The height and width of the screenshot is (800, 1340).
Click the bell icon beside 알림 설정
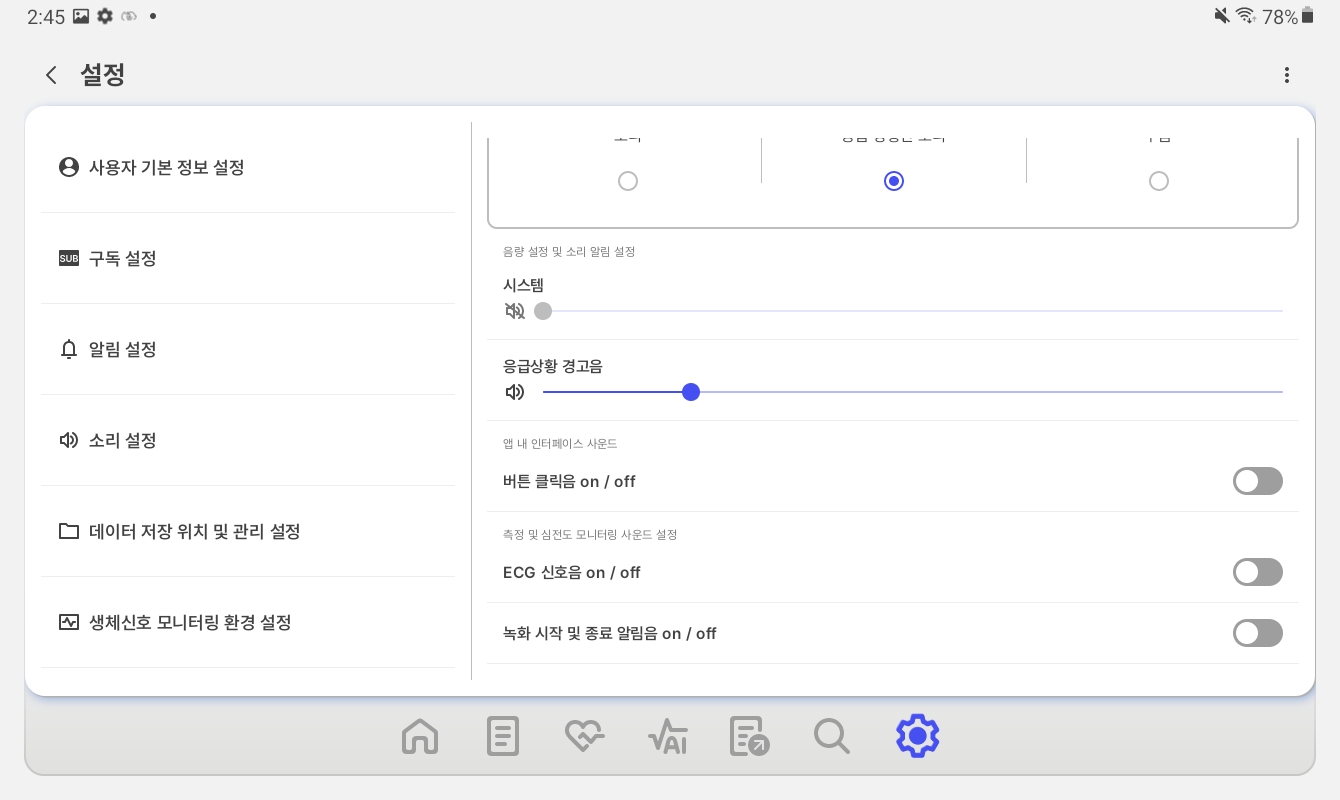pos(69,349)
